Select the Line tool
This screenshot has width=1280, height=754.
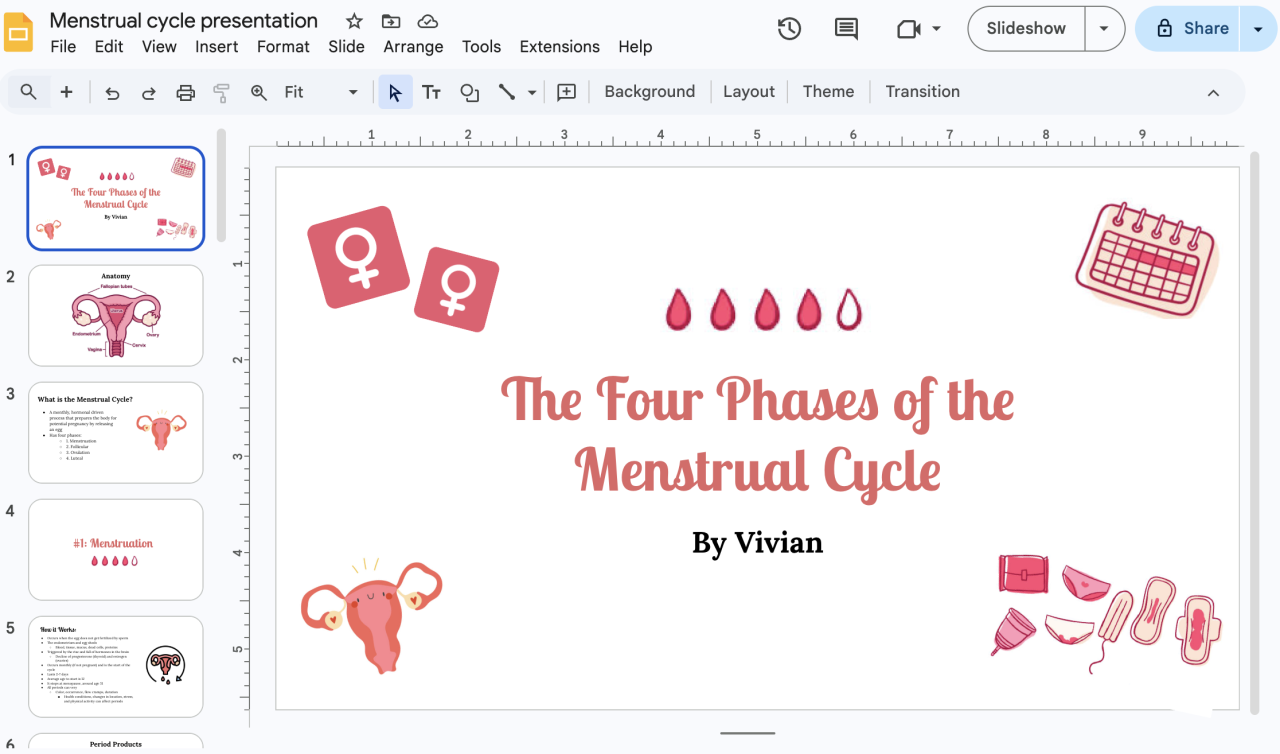(x=507, y=92)
